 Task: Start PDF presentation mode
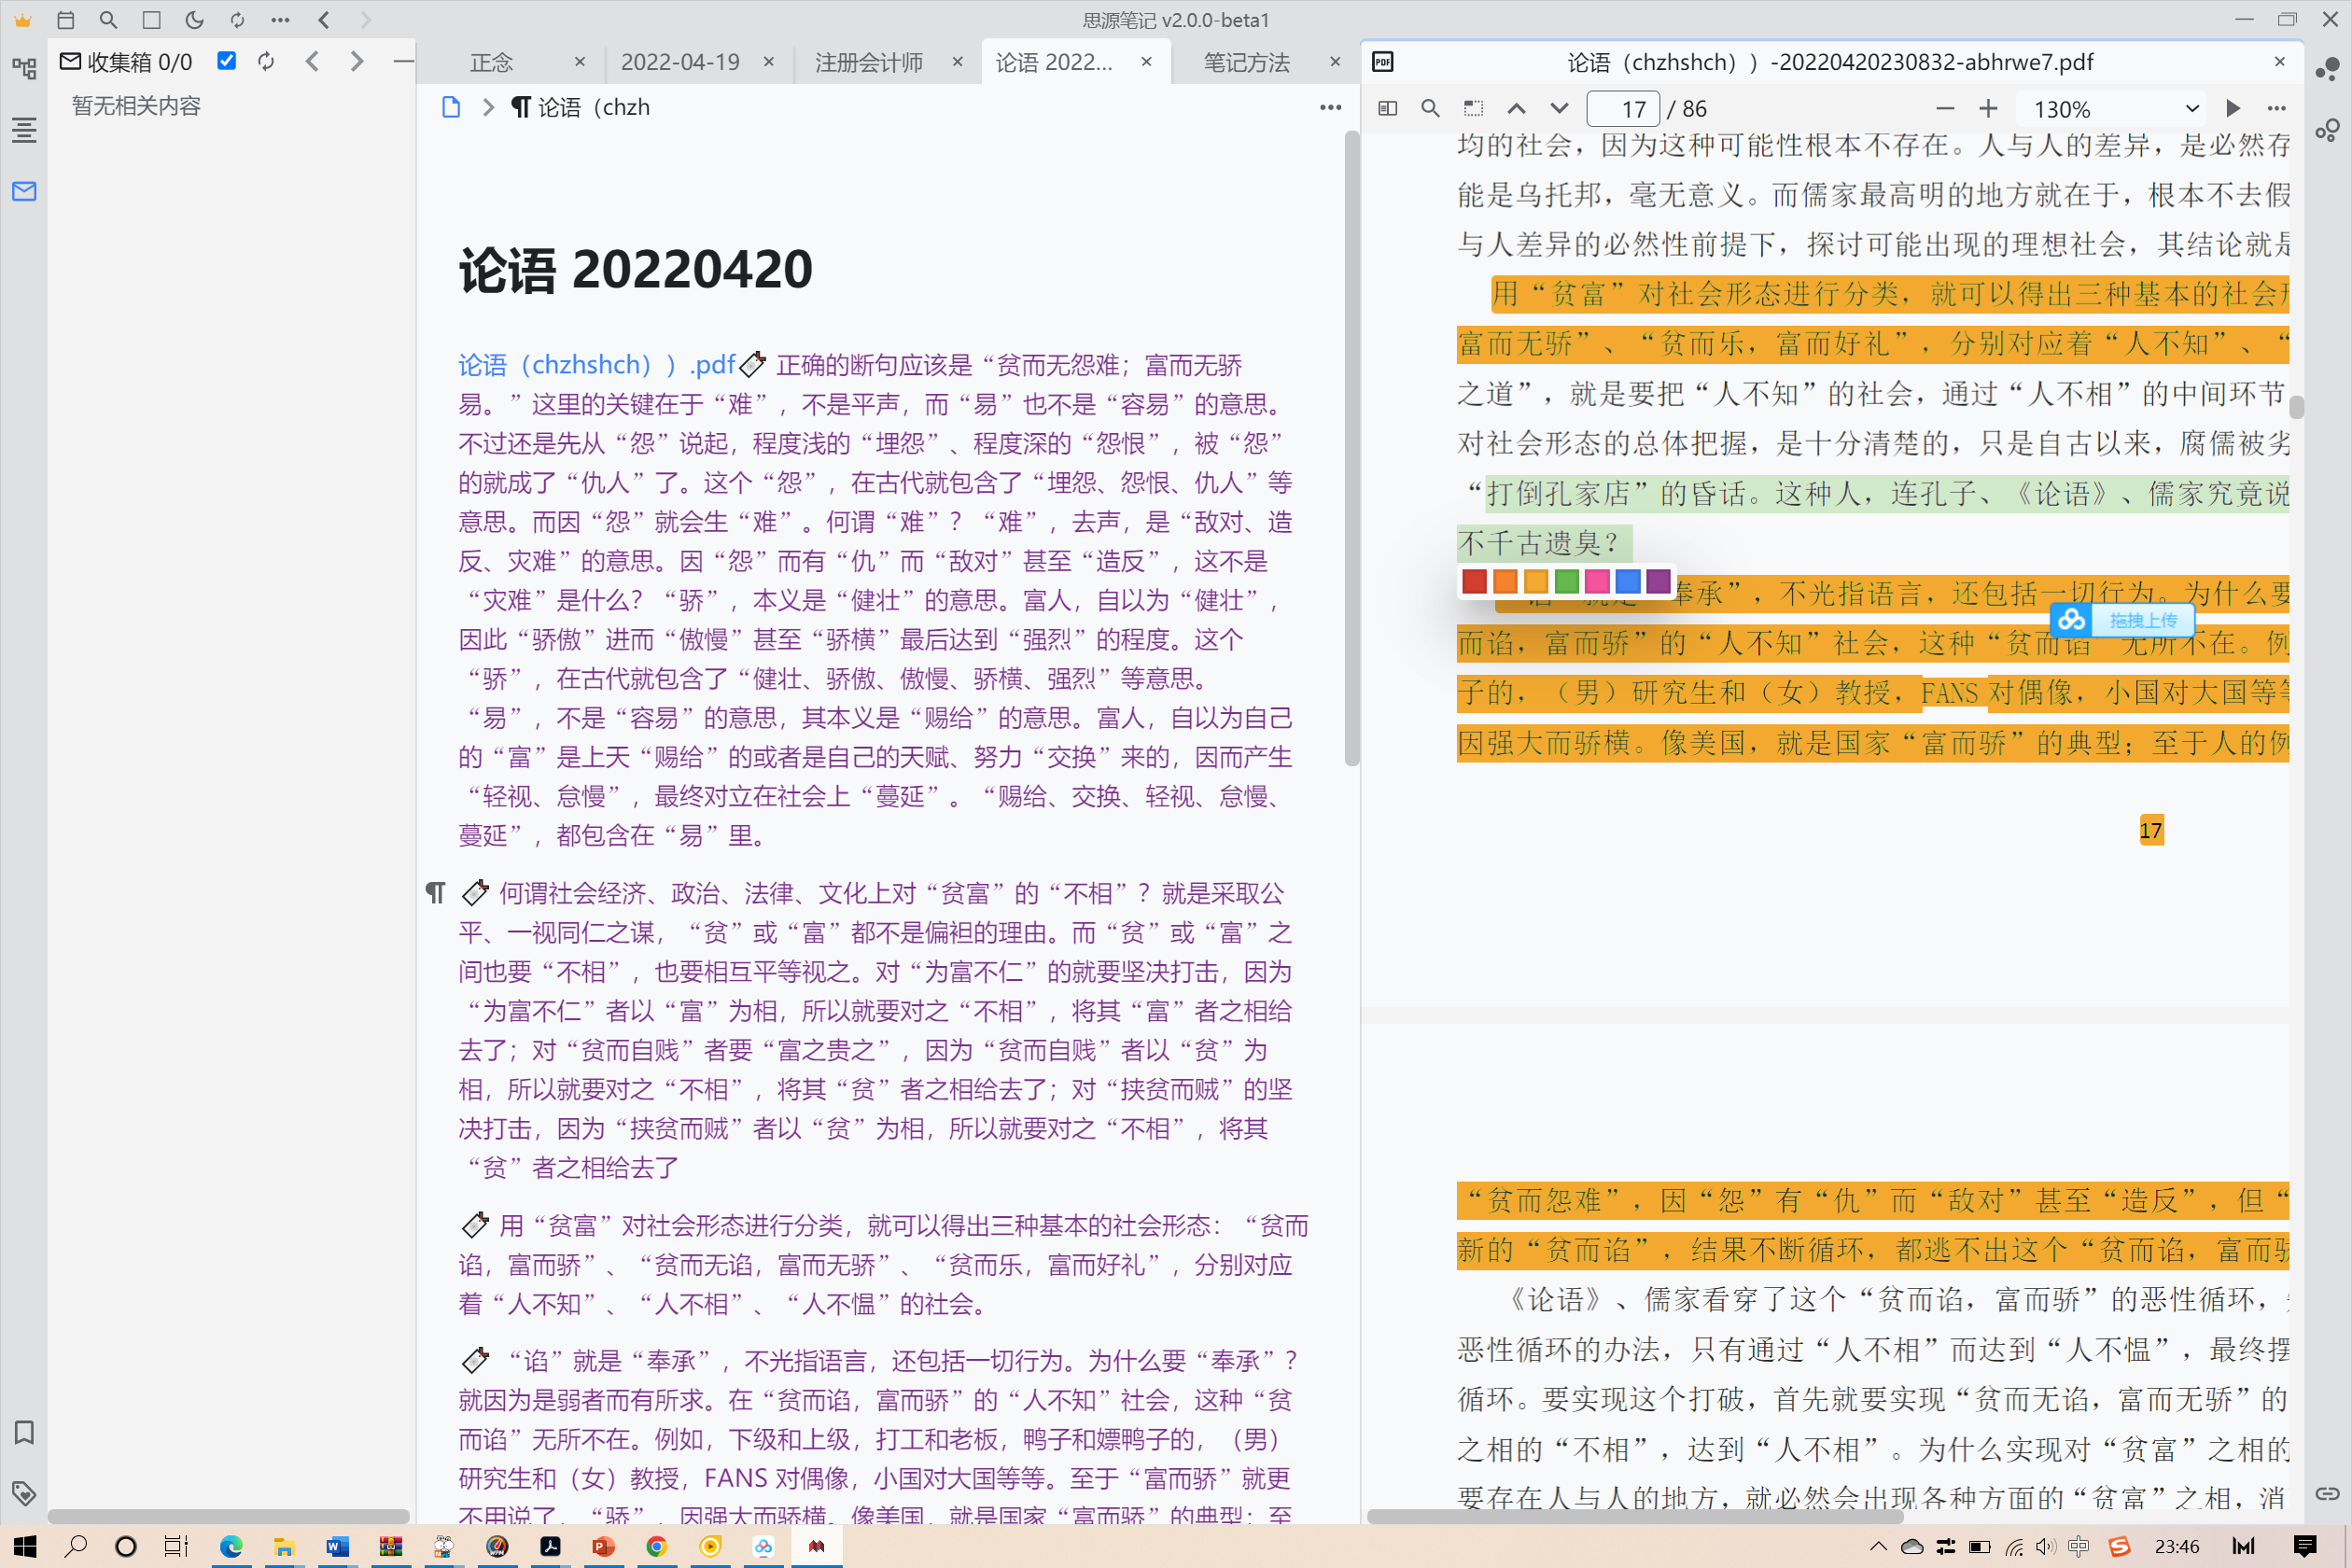pyautogui.click(x=2232, y=108)
